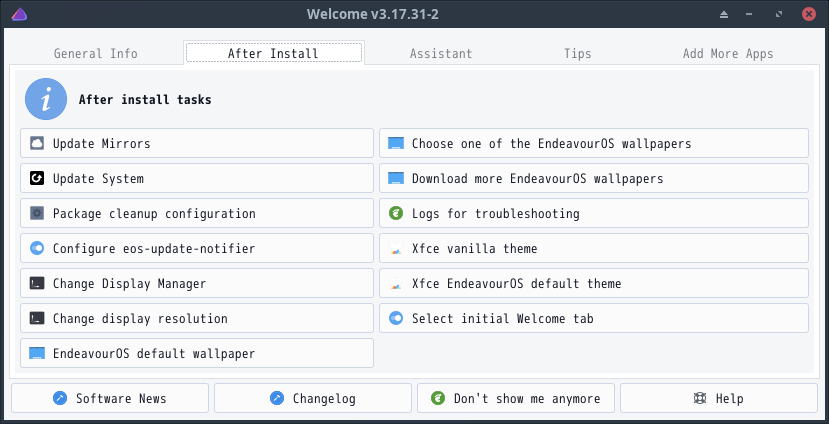Click the green icon beside Logs for troubleshooting
This screenshot has width=829, height=424.
(x=396, y=213)
